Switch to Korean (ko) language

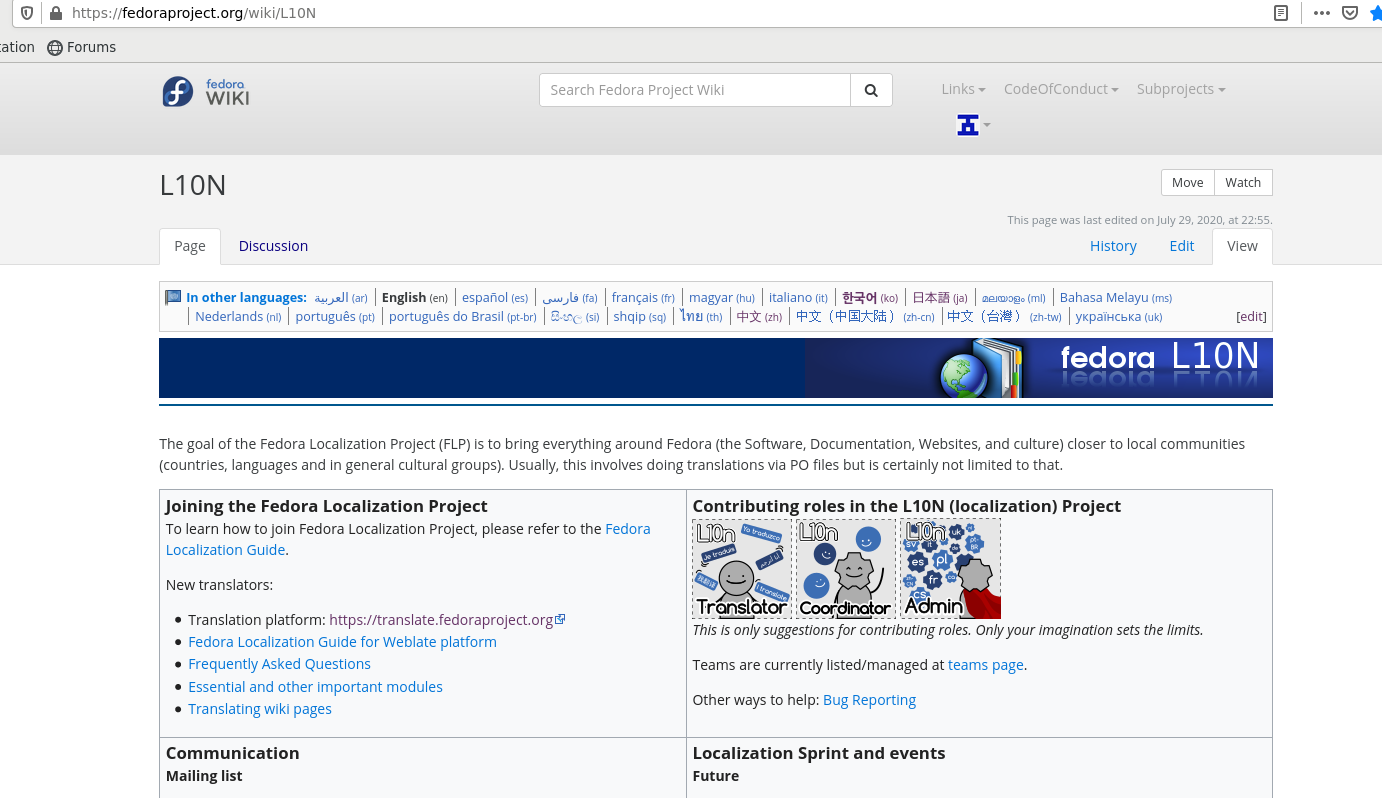tap(870, 298)
